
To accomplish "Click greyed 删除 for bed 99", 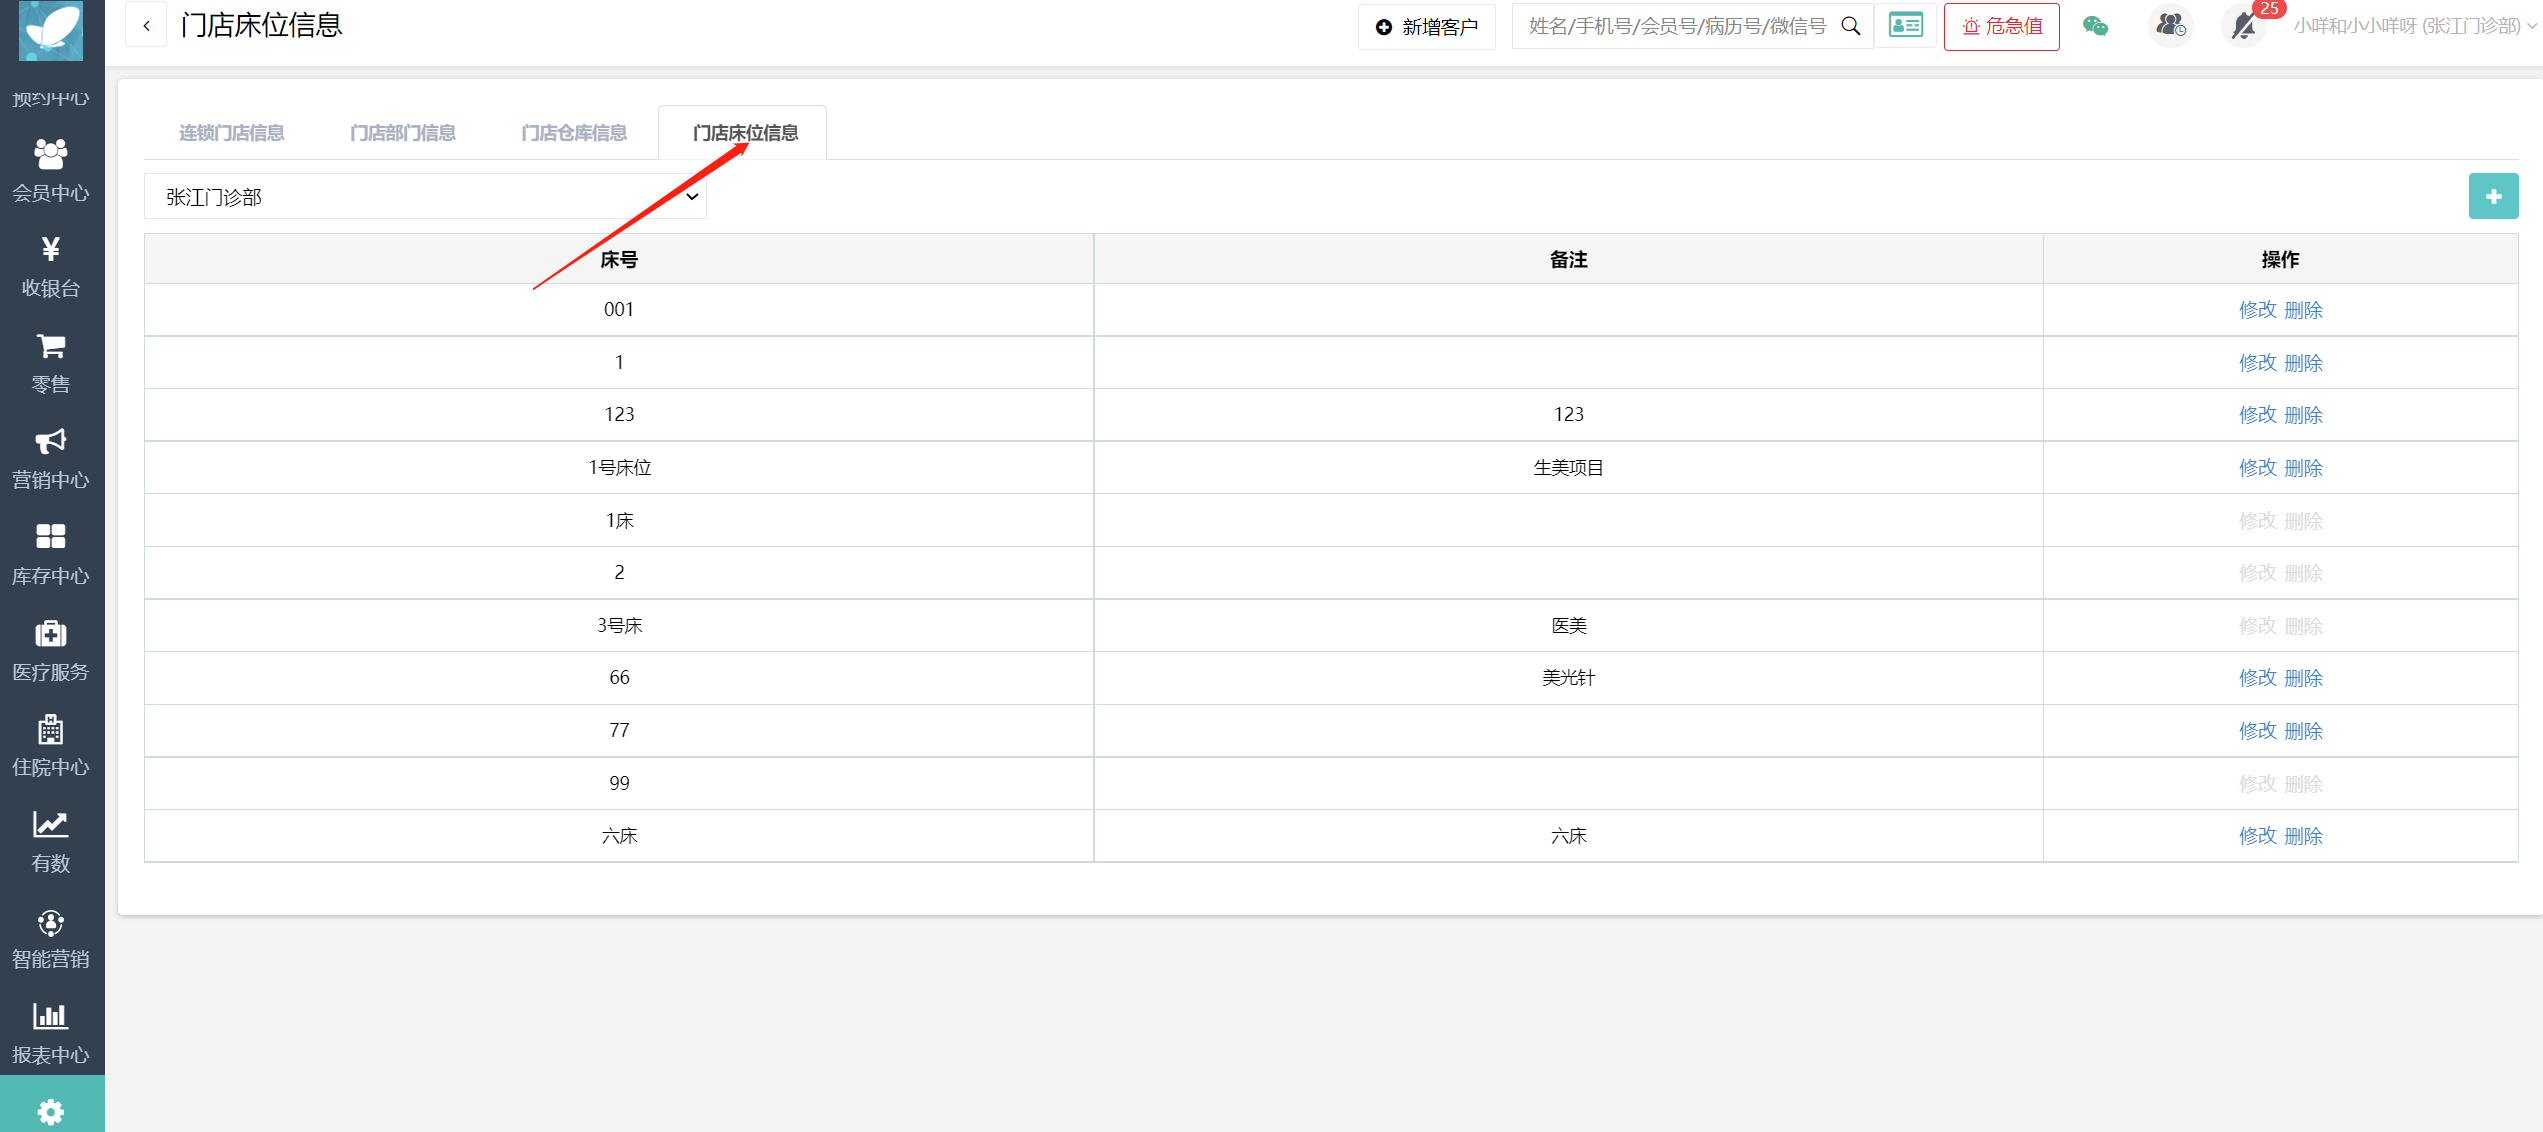I will pos(2303,784).
